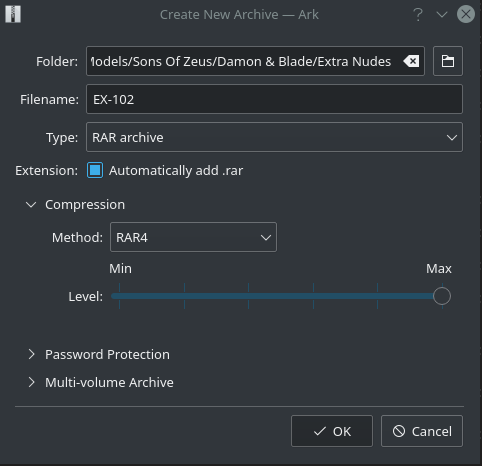The width and height of the screenshot is (482, 466).
Task: Minimize dialog using the title bar chevron
Action: point(442,15)
